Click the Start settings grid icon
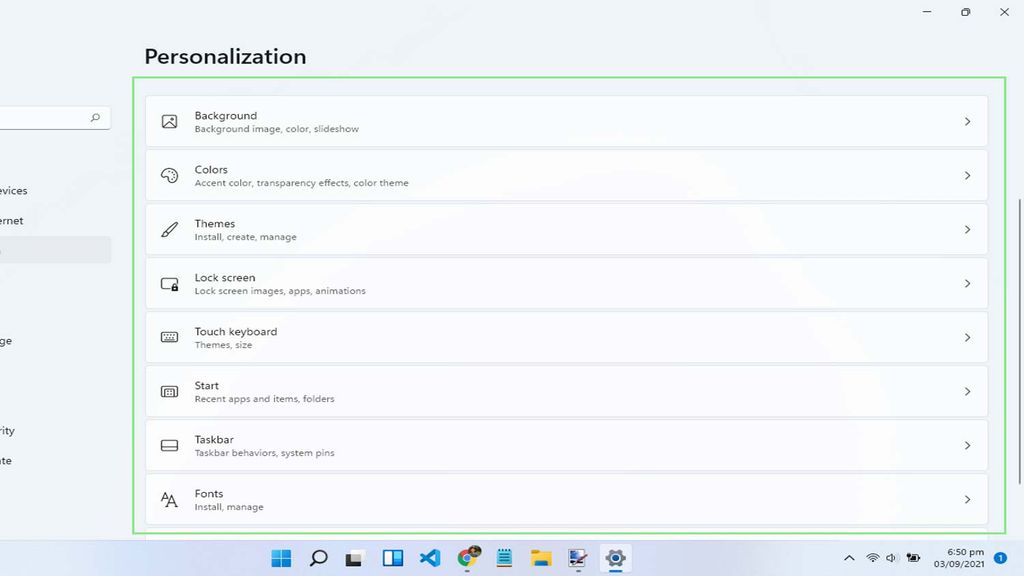Viewport: 1024px width, 576px height. pyautogui.click(x=167, y=391)
